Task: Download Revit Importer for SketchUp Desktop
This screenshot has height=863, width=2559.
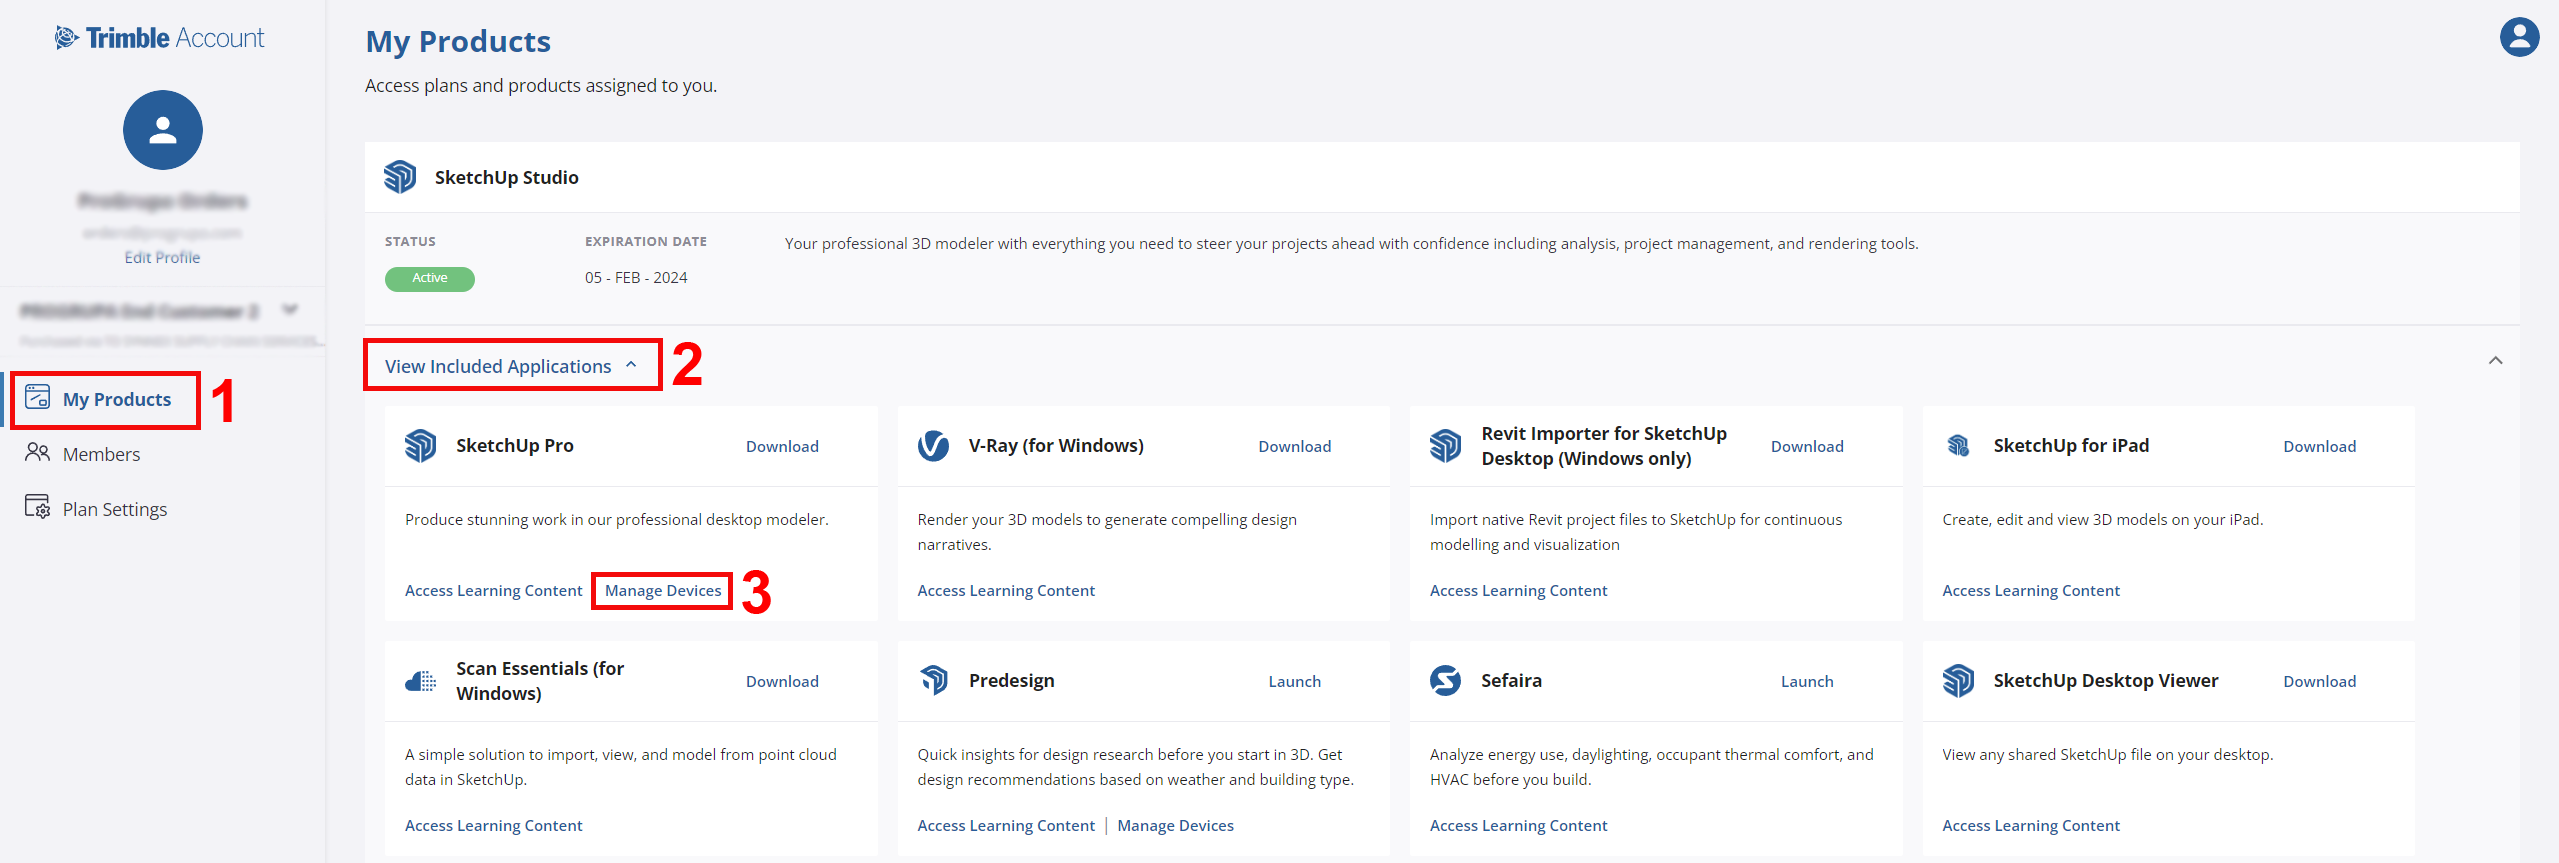Action: pyautogui.click(x=1807, y=446)
